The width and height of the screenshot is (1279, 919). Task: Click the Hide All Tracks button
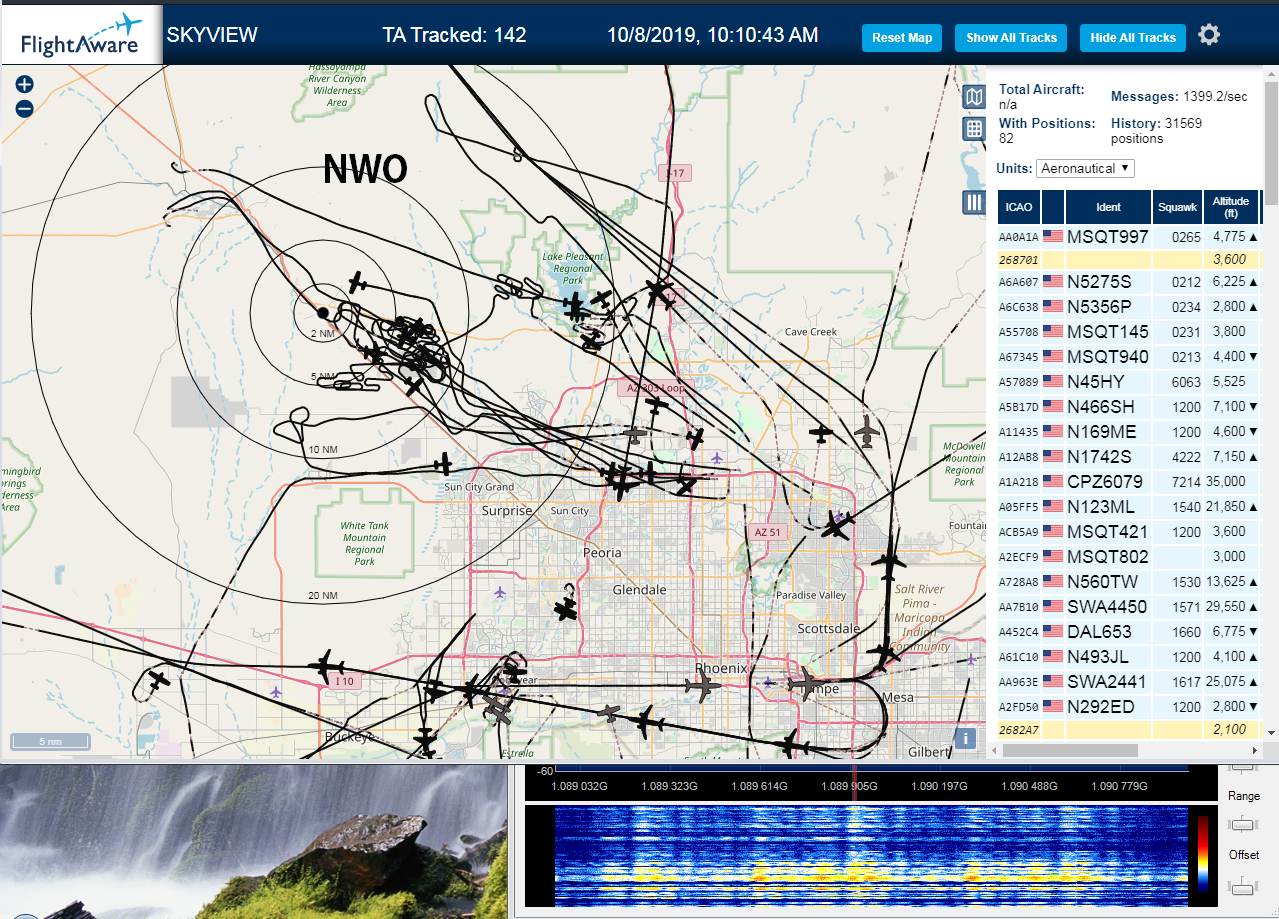coord(1133,38)
